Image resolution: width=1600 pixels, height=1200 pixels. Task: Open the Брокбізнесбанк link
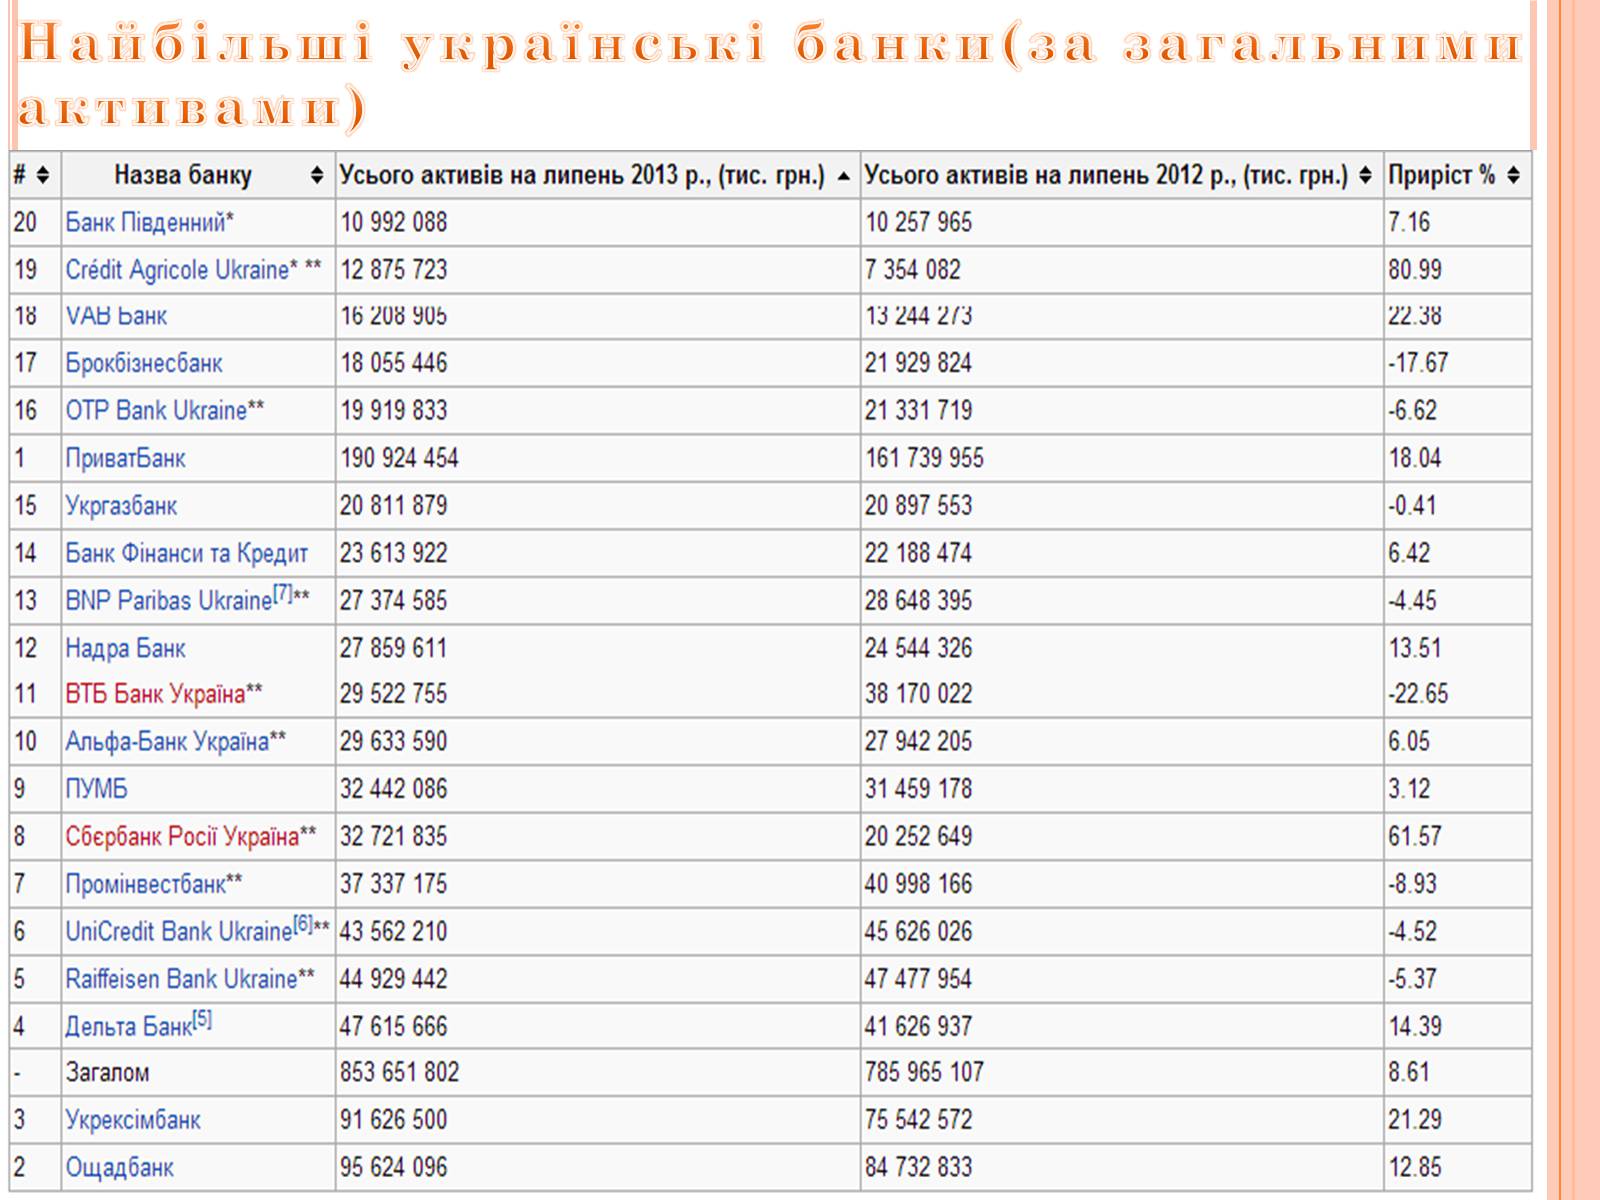pos(144,363)
